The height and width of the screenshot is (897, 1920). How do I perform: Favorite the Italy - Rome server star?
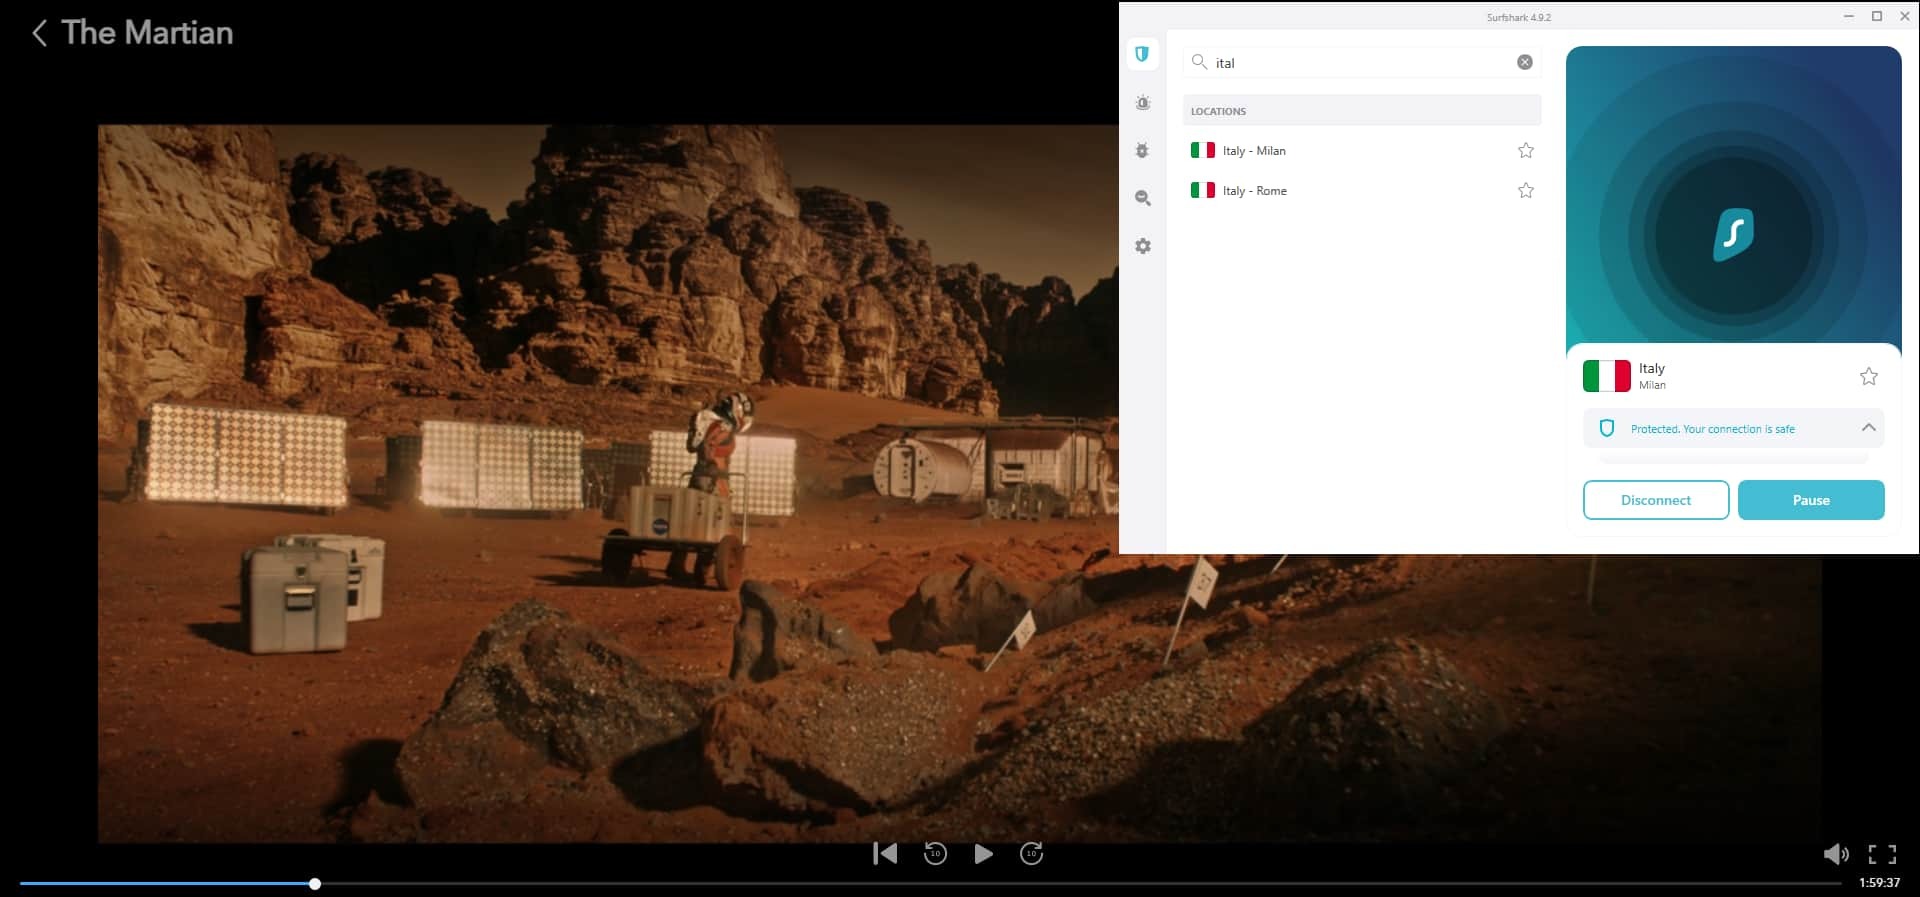point(1526,190)
